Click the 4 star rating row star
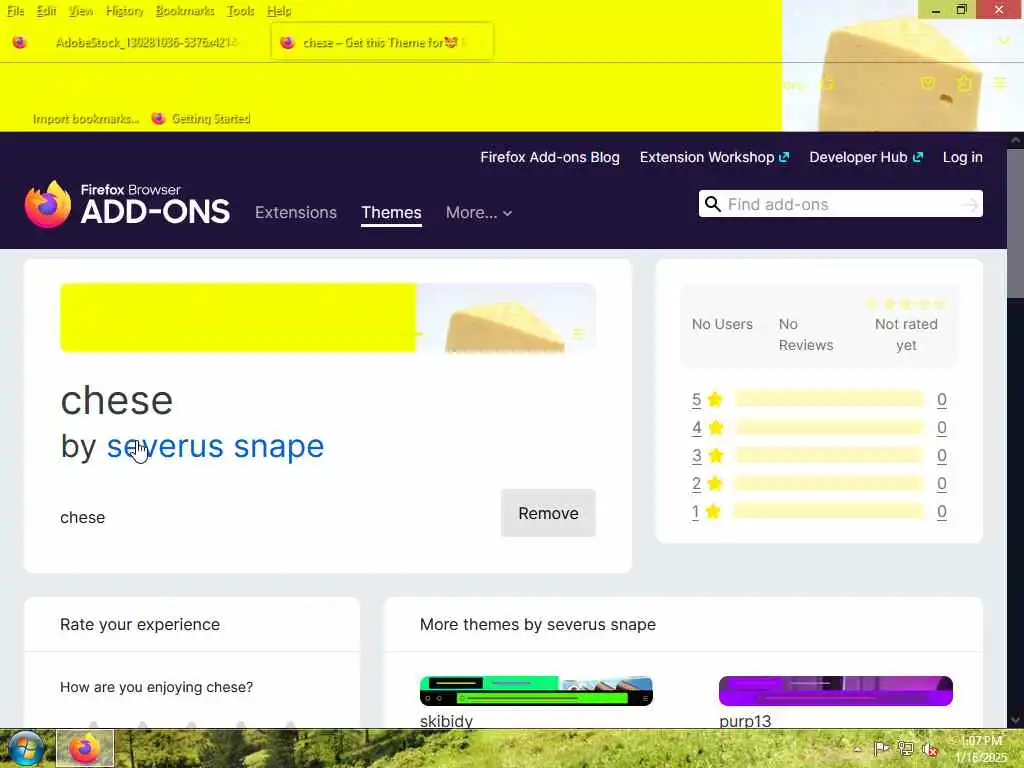This screenshot has width=1024, height=768. click(716, 427)
